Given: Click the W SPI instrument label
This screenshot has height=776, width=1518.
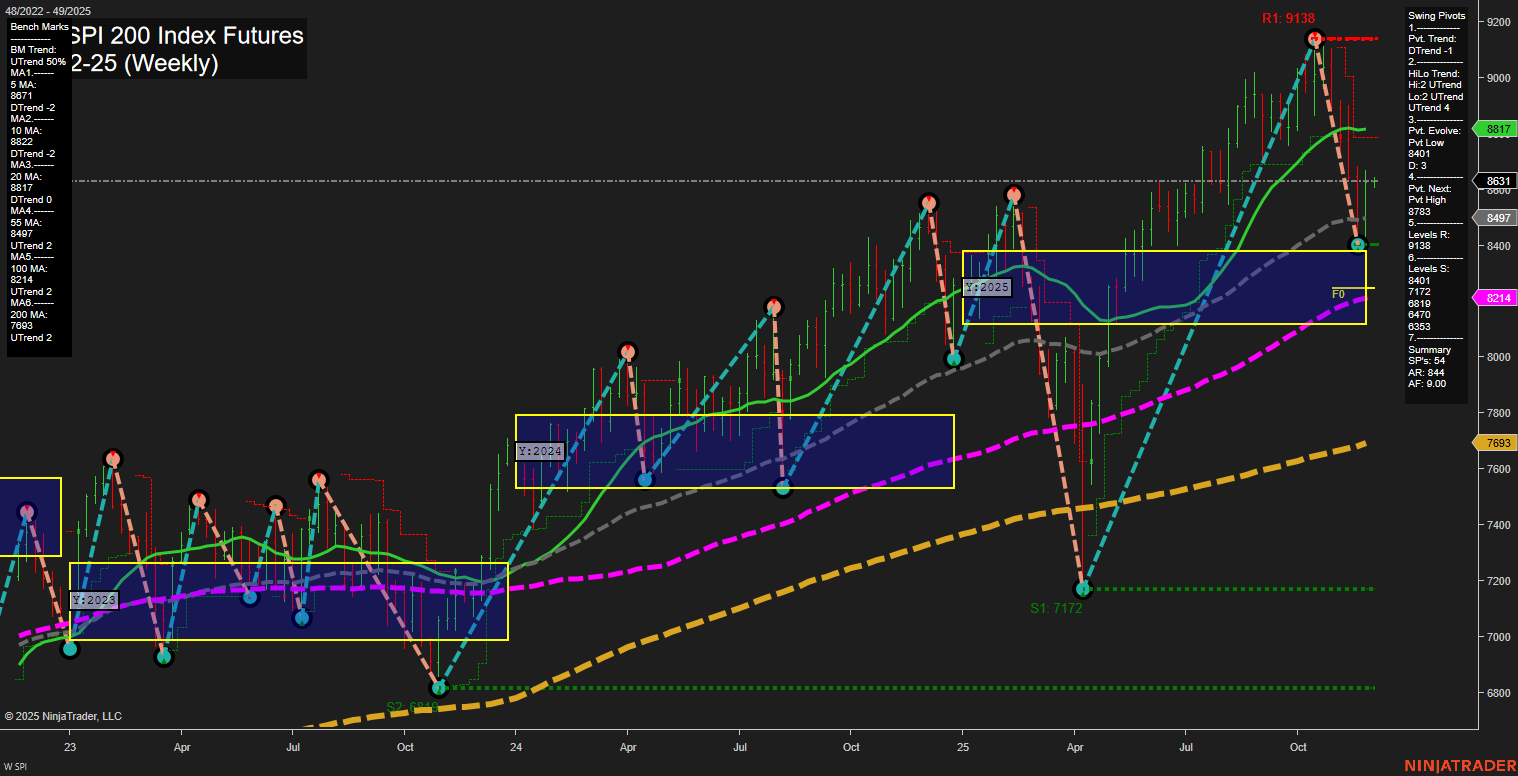Looking at the screenshot, I should [x=14, y=766].
